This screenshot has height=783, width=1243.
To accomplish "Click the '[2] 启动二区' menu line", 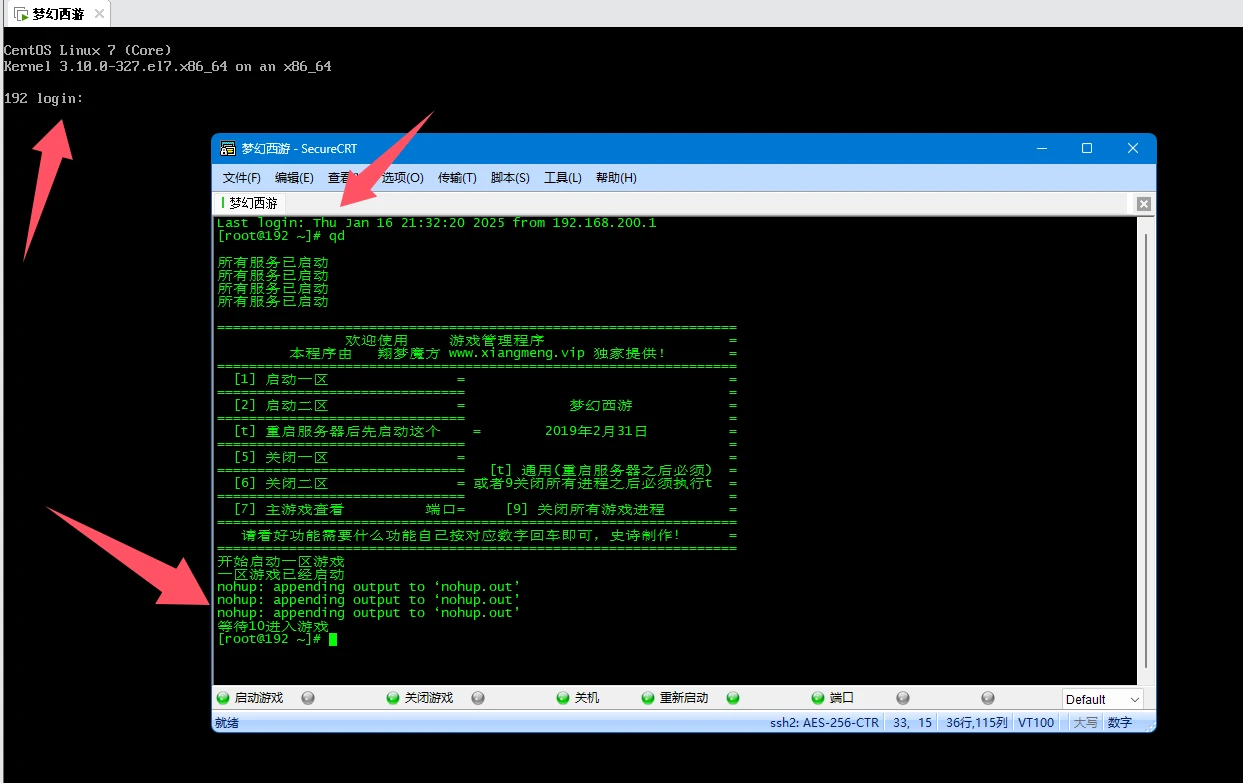I will tap(280, 406).
